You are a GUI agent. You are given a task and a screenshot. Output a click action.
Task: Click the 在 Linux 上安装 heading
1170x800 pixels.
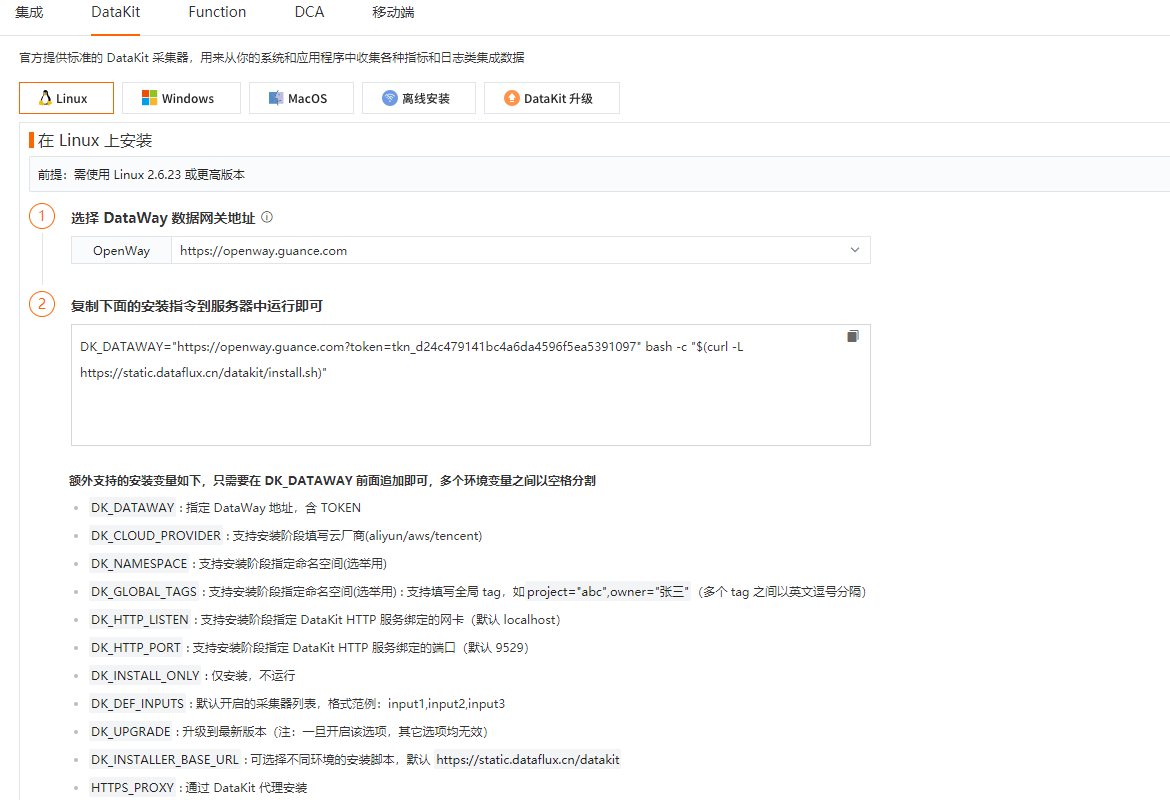click(x=95, y=140)
